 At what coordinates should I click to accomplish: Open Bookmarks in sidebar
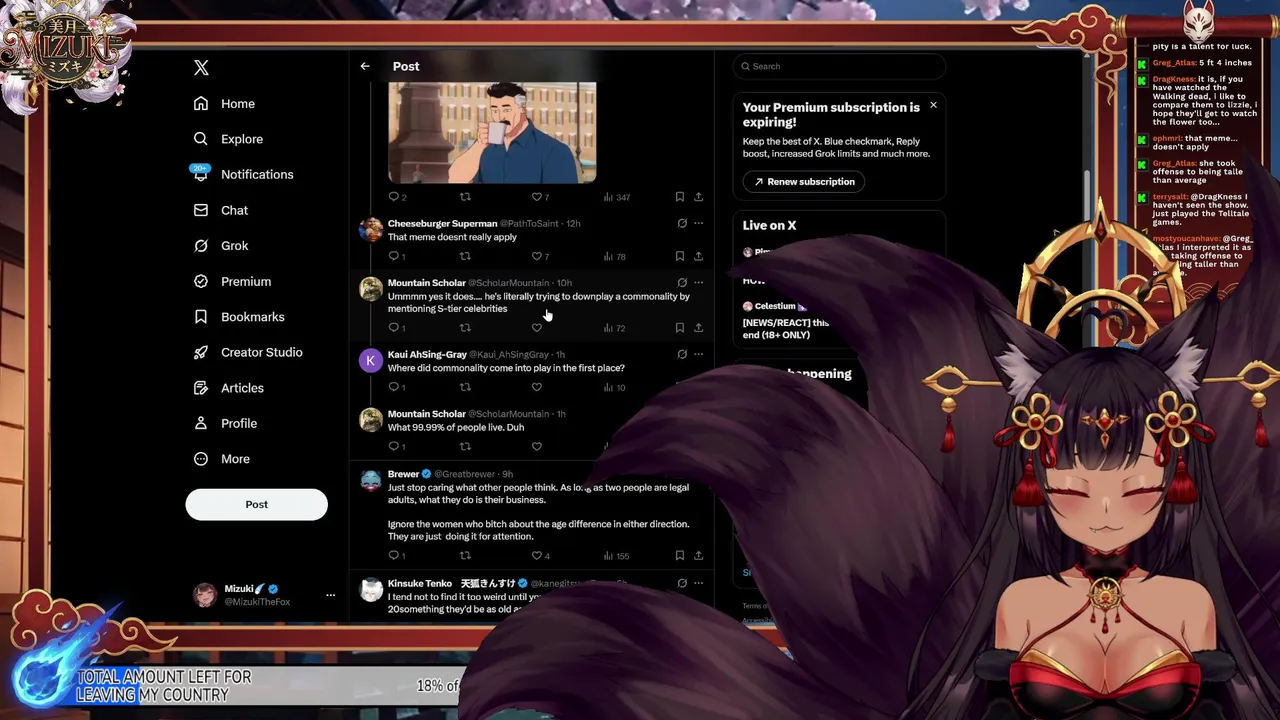pos(239,317)
